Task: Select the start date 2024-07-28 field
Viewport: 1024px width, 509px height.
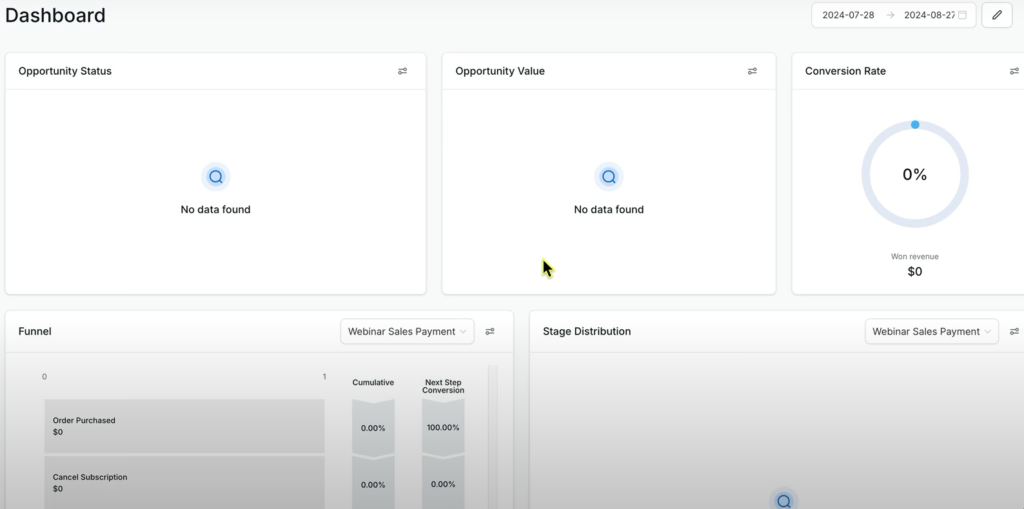Action: [x=848, y=15]
